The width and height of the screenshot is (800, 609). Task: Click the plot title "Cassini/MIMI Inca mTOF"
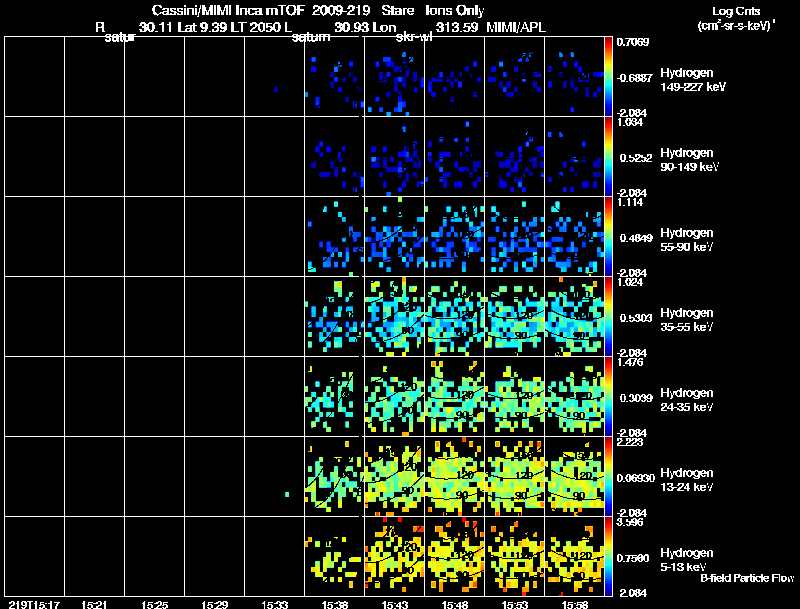click(x=228, y=10)
